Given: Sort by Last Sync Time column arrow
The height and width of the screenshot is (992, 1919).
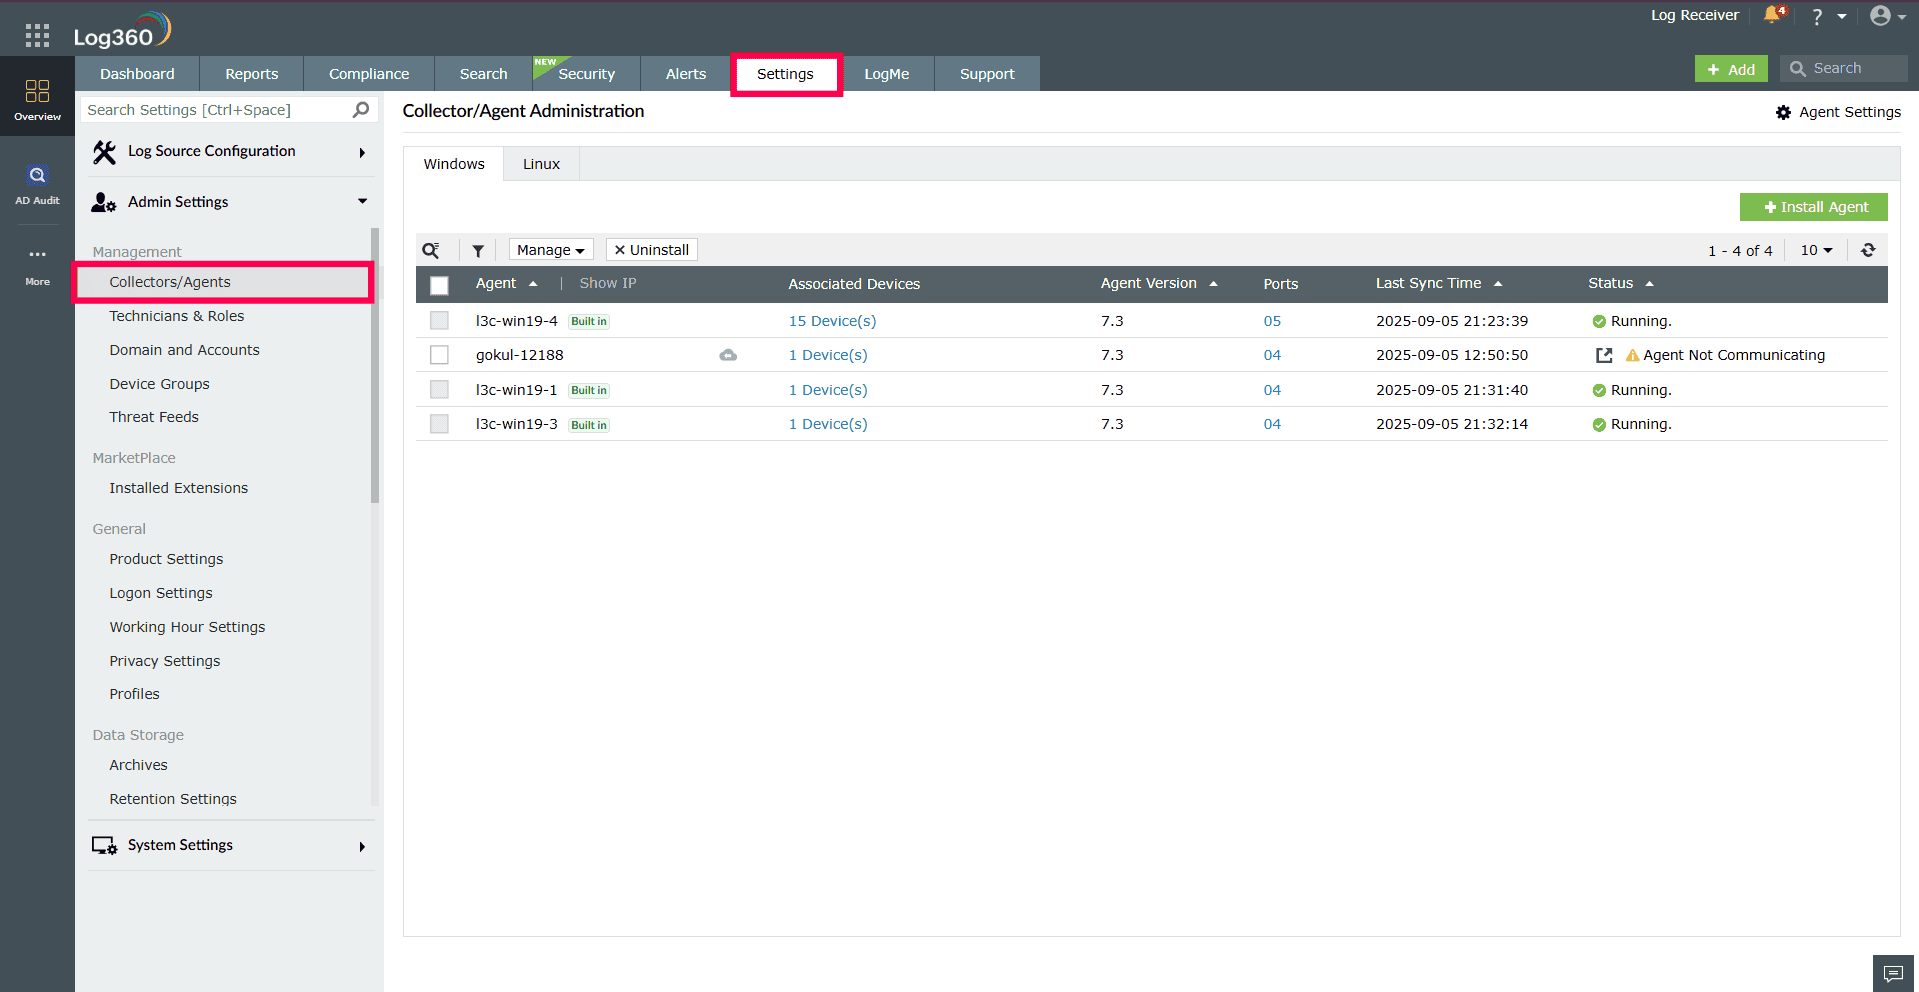Looking at the screenshot, I should pos(1498,284).
